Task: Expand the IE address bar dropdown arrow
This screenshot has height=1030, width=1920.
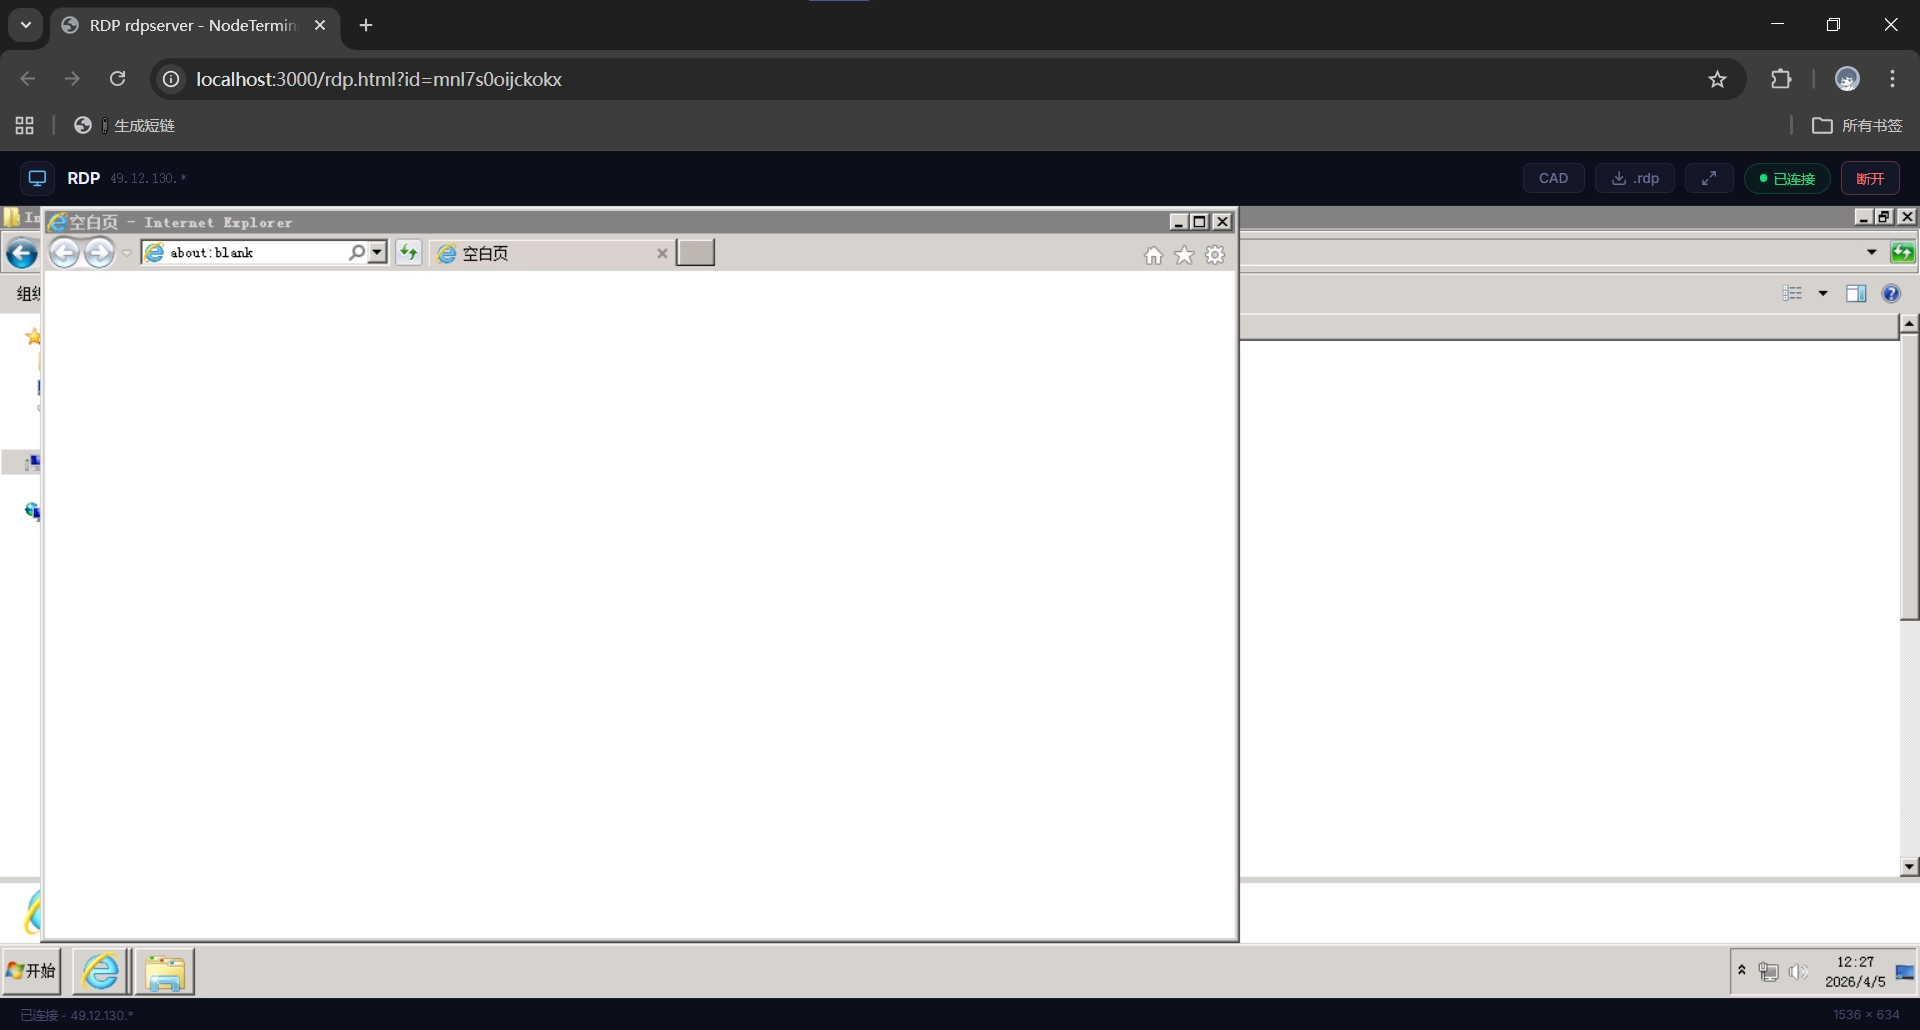Action: tap(377, 253)
